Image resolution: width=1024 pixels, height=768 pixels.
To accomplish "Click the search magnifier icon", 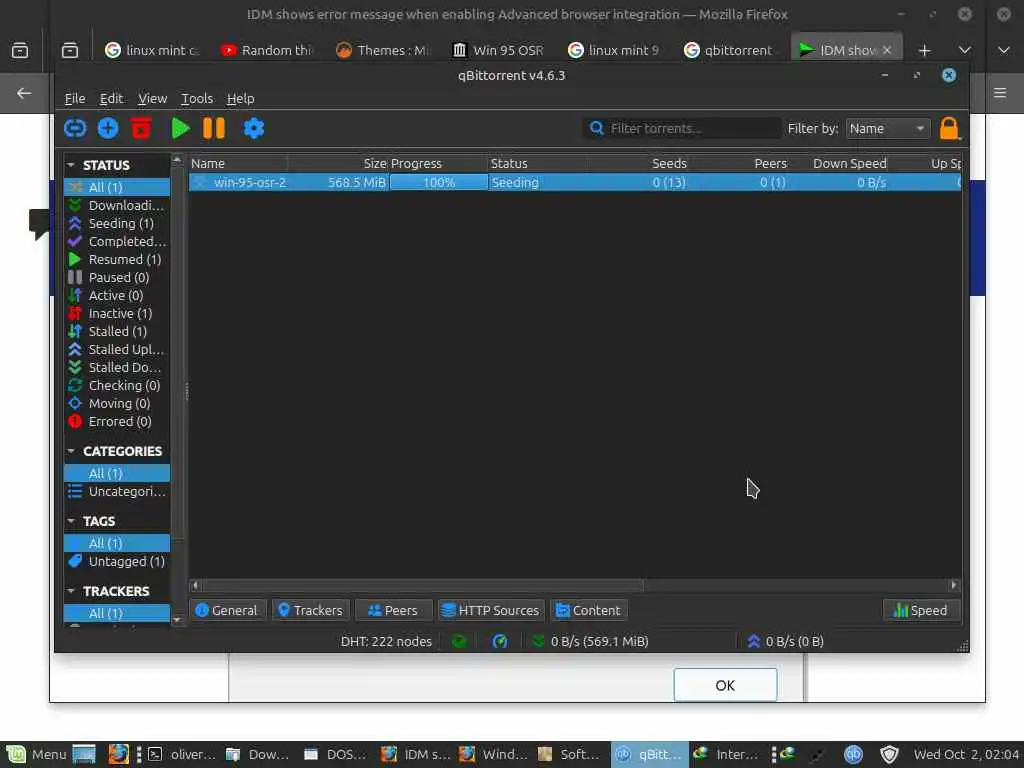I will point(596,128).
